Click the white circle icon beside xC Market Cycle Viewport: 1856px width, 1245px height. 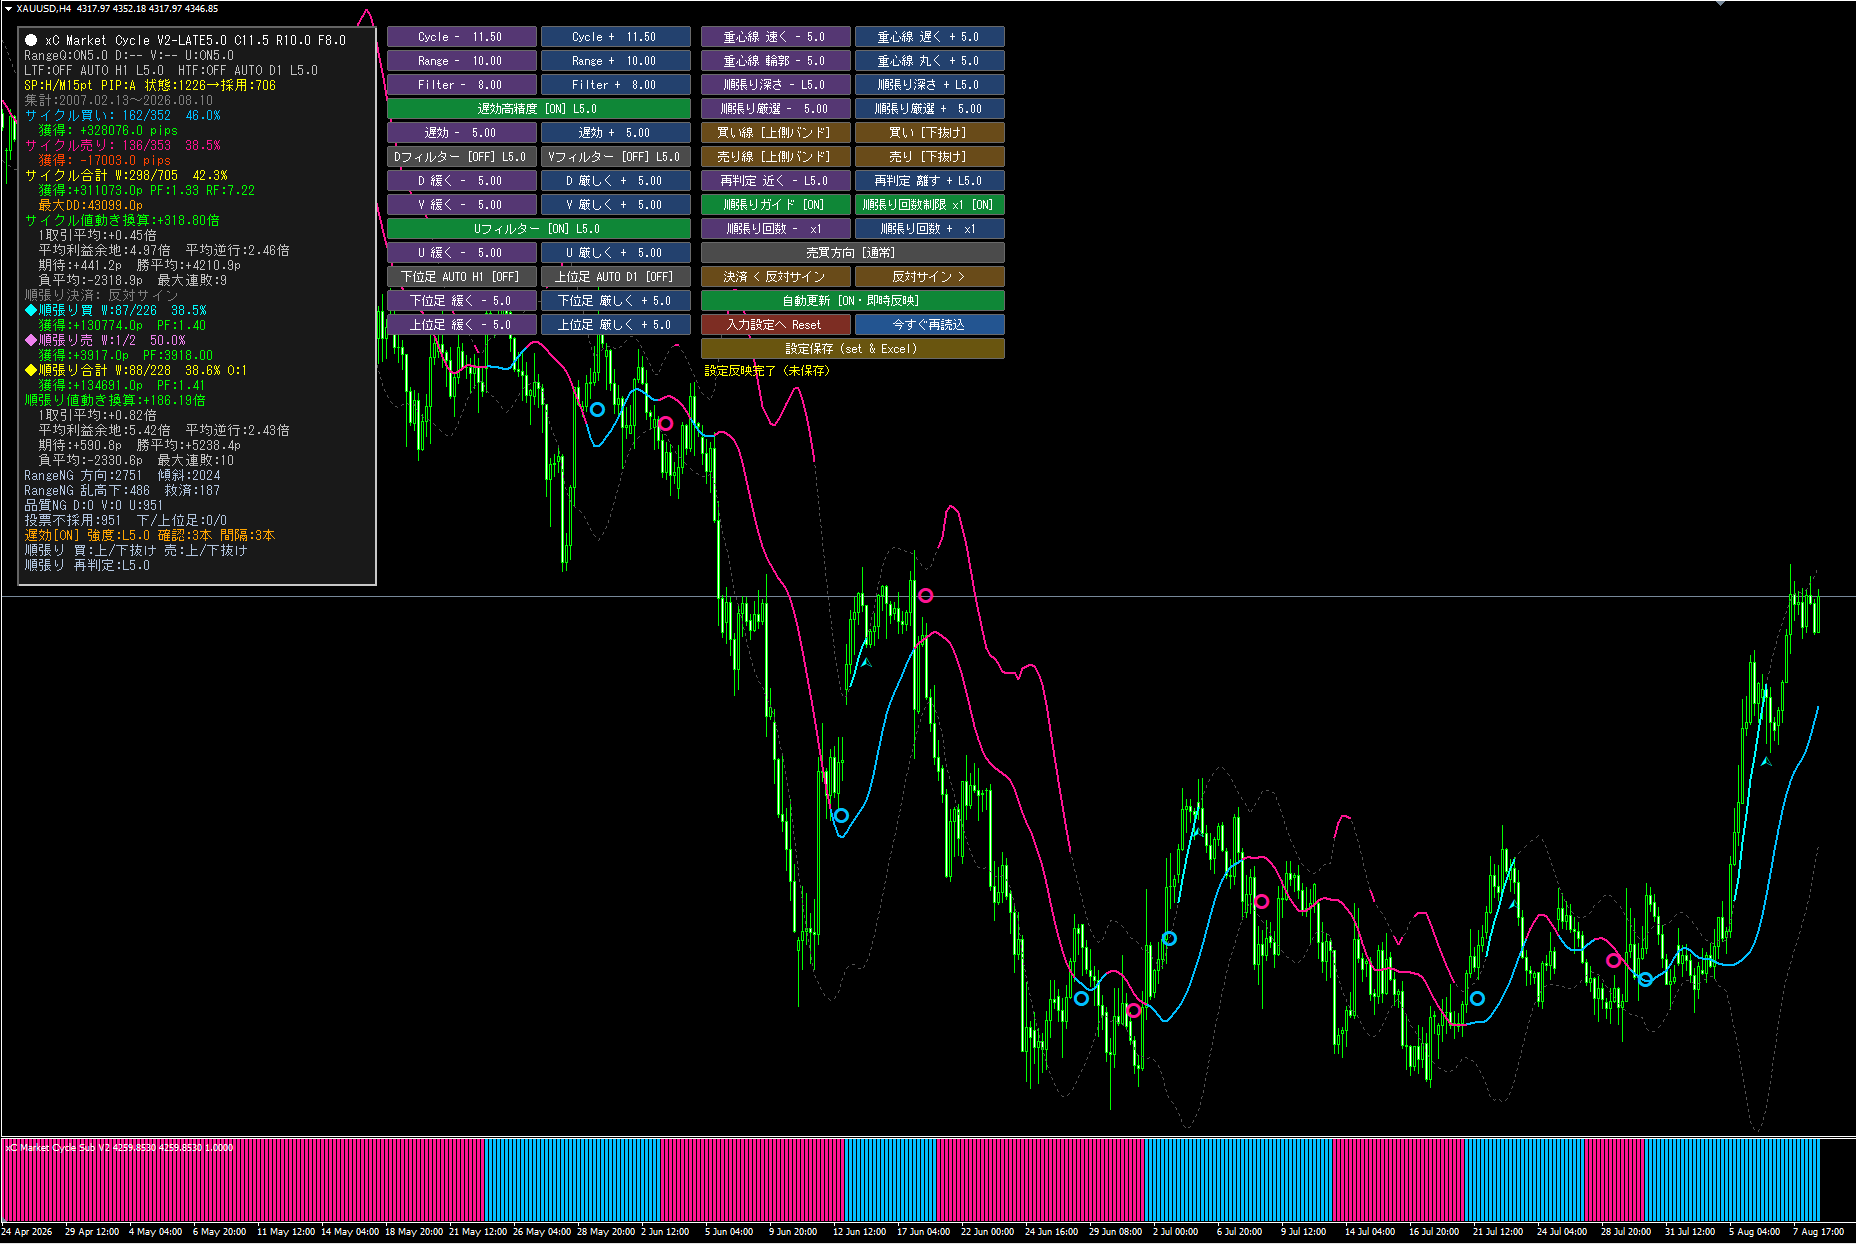pyautogui.click(x=31, y=40)
